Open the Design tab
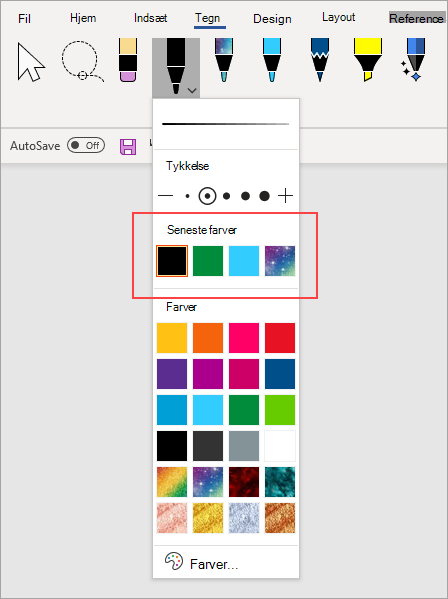This screenshot has width=448, height=599. coord(272,19)
